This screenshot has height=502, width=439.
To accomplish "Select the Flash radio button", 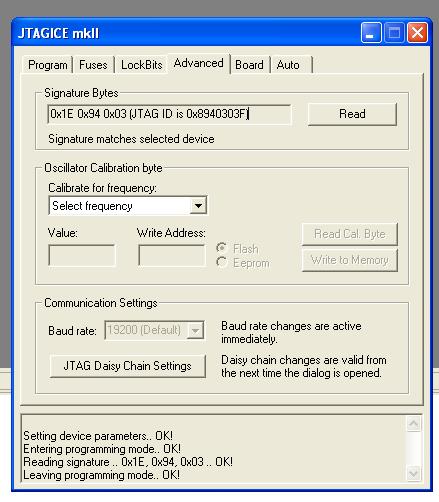I will tap(237, 248).
